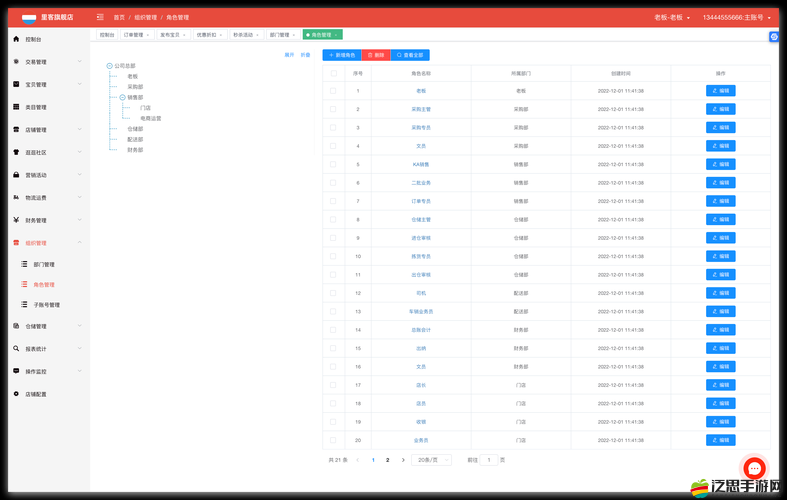Viewport: 787px width, 500px height.
Task: Open the 20条/页 page size dropdown
Action: click(x=430, y=460)
